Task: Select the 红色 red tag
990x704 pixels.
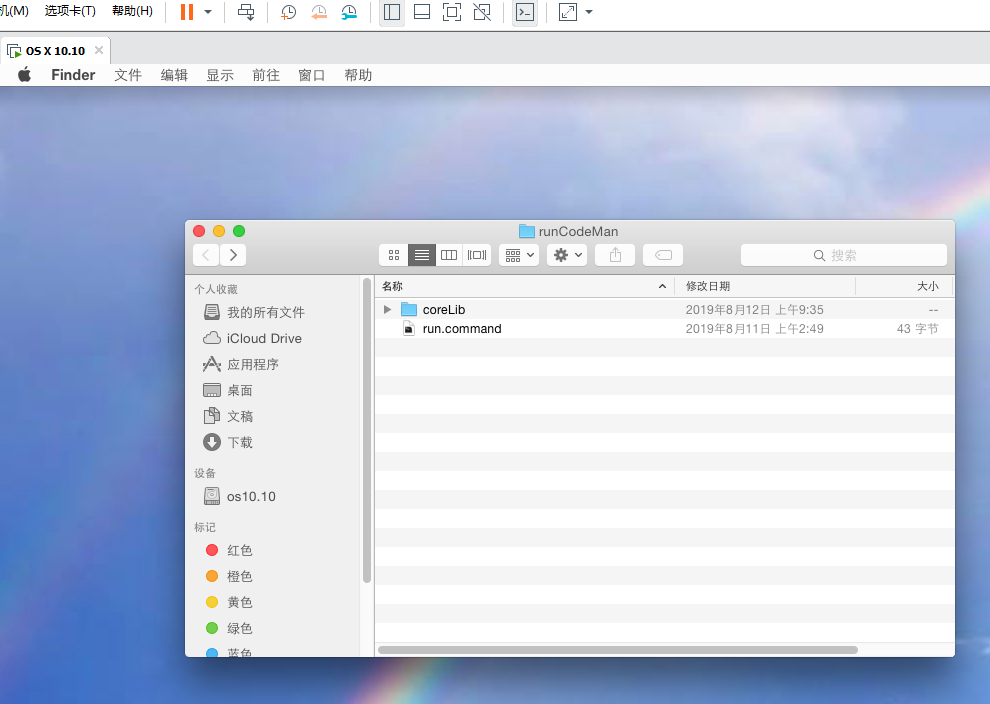Action: (229, 550)
